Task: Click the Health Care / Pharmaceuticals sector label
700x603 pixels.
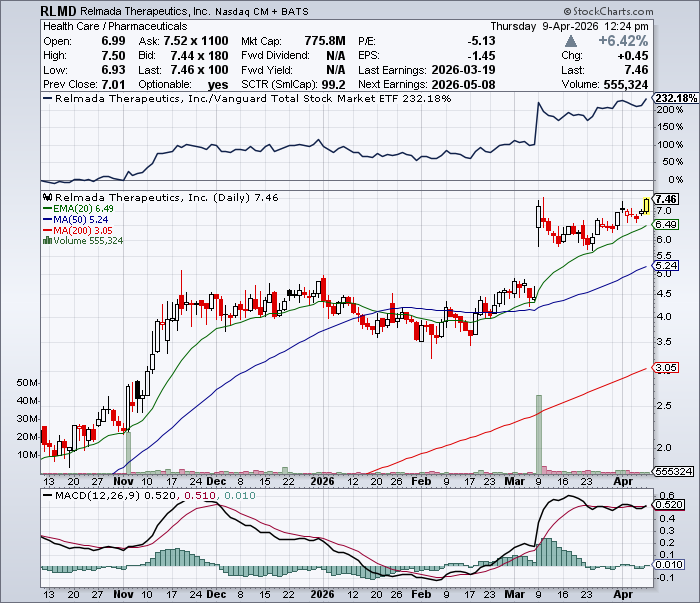Action: tap(115, 26)
